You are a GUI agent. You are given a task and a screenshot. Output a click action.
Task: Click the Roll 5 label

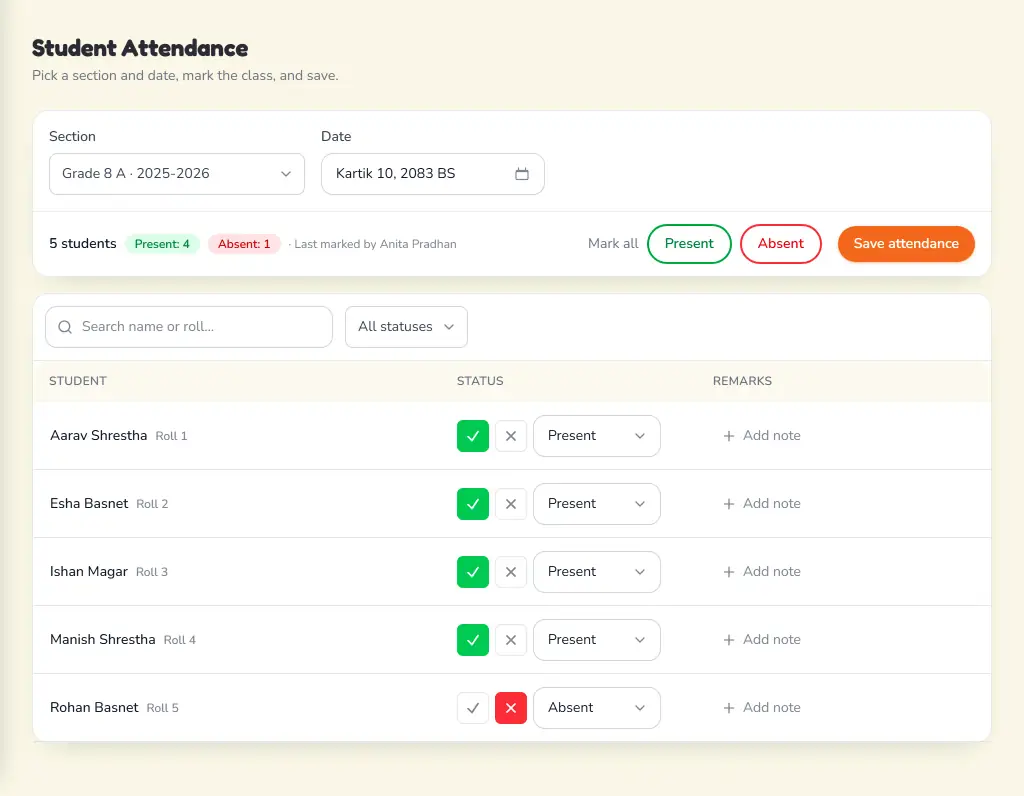[162, 708]
